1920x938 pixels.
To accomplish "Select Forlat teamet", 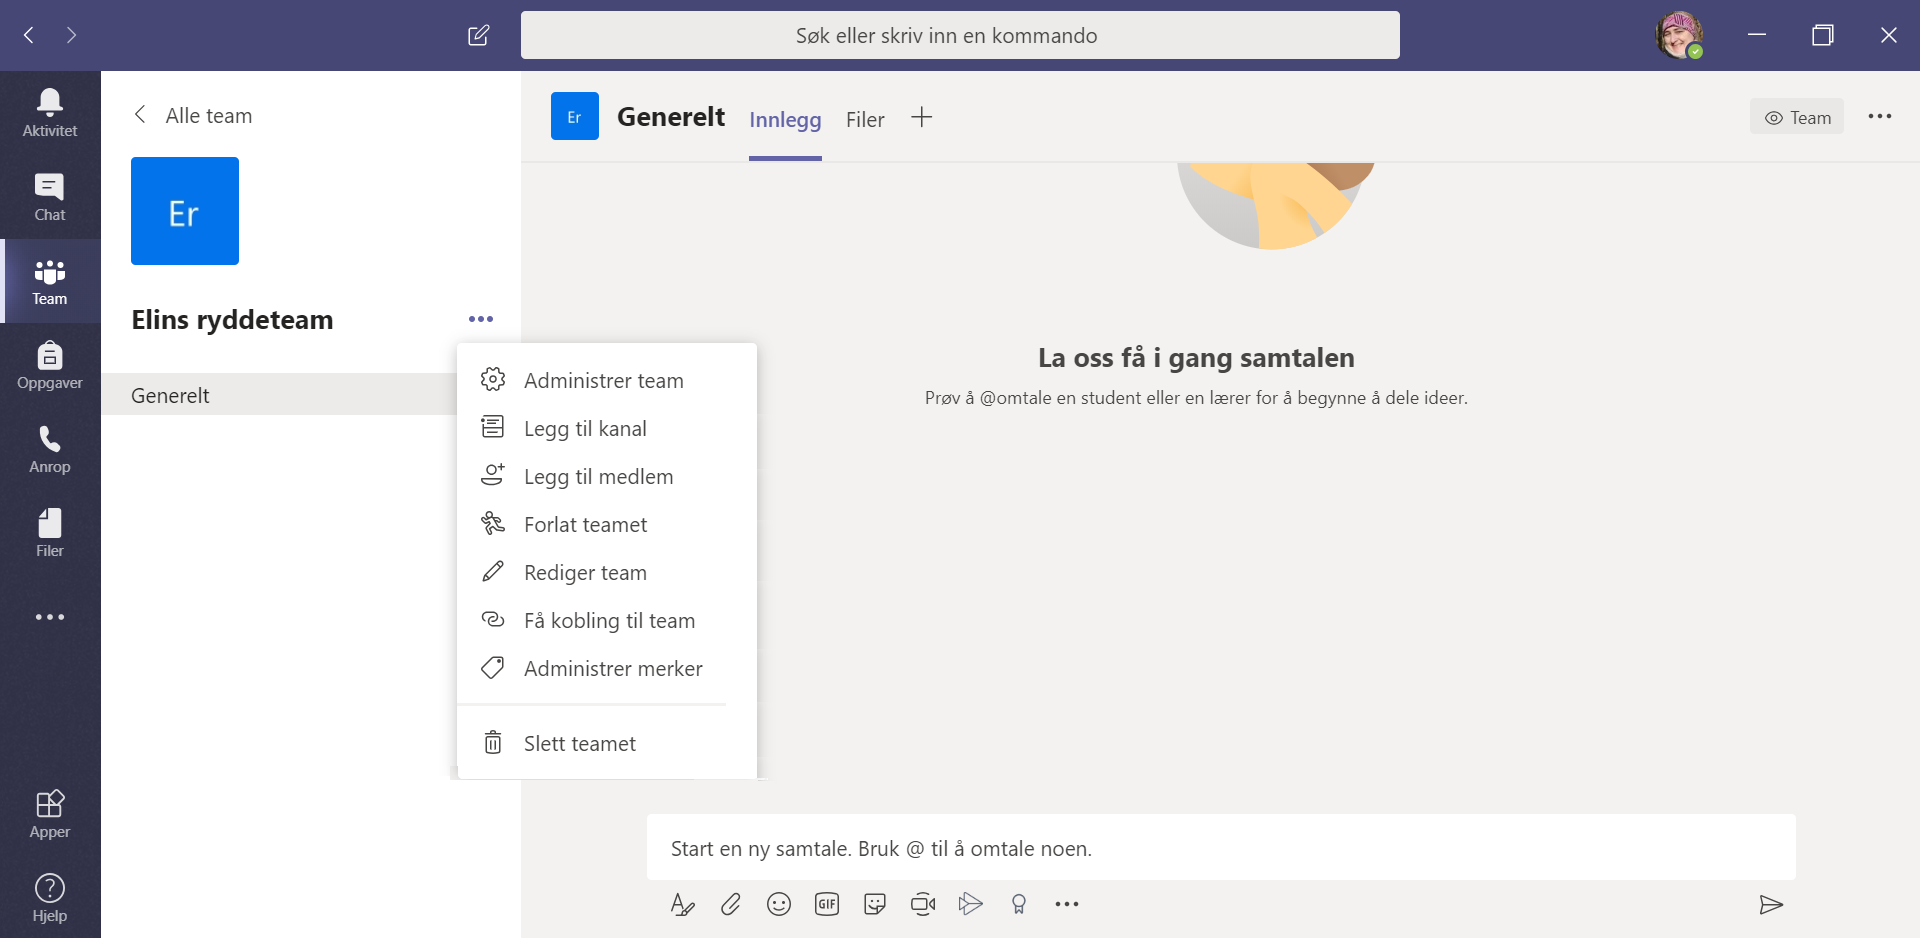I will coord(607,525).
